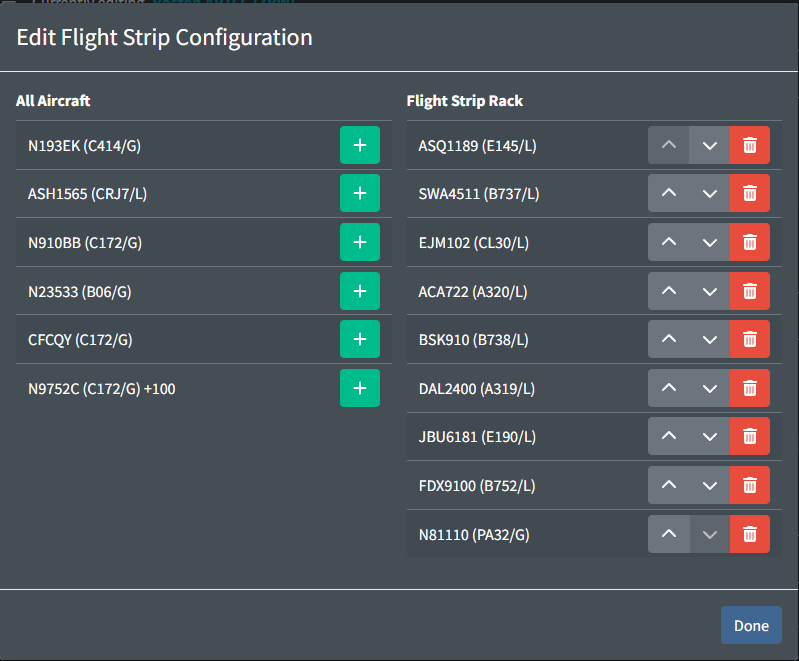This screenshot has height=661, width=799.
Task: Move BSK910 up in the rack
Action: click(x=669, y=339)
